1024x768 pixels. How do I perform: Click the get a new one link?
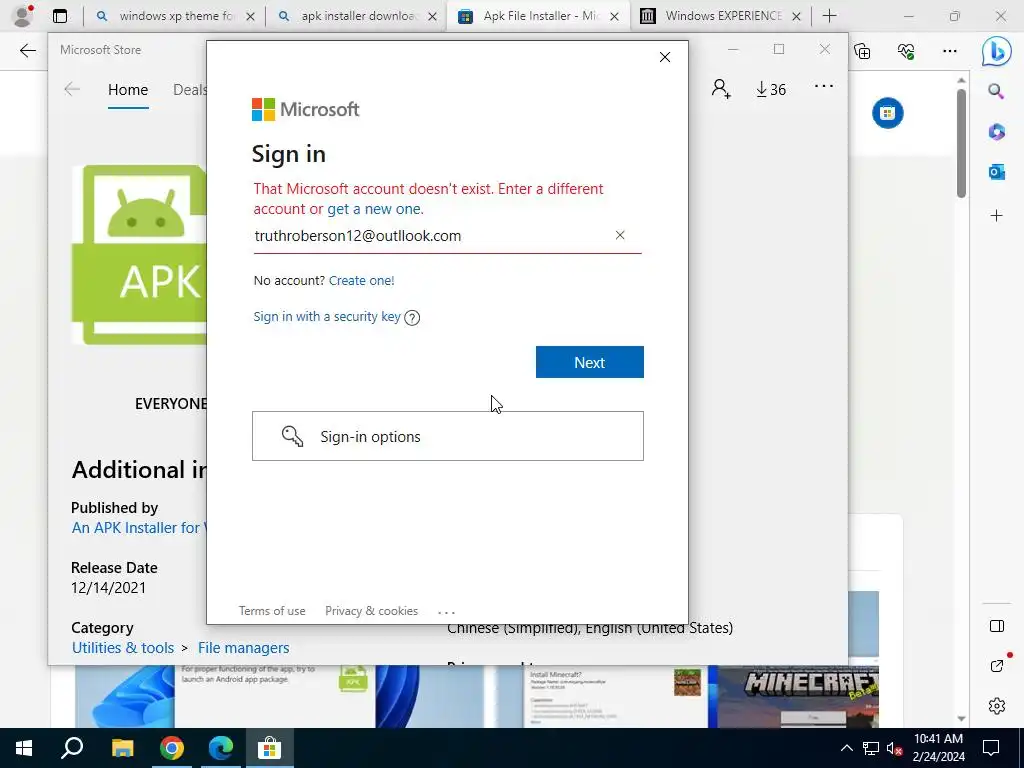click(375, 209)
